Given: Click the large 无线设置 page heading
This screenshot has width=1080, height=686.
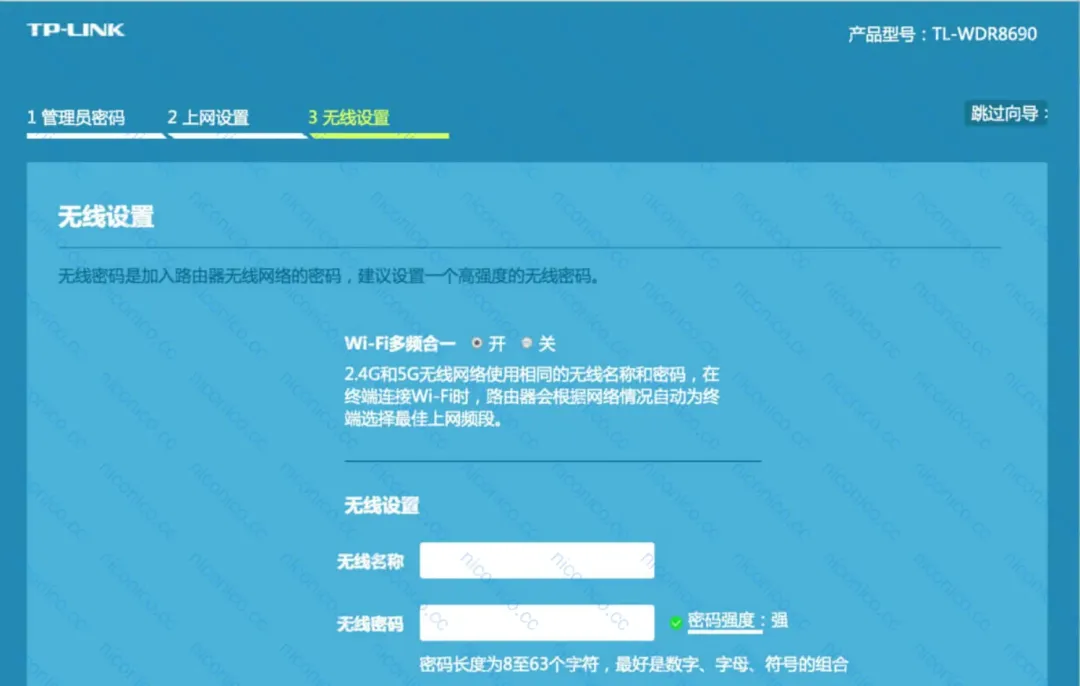Looking at the screenshot, I should click(x=106, y=217).
